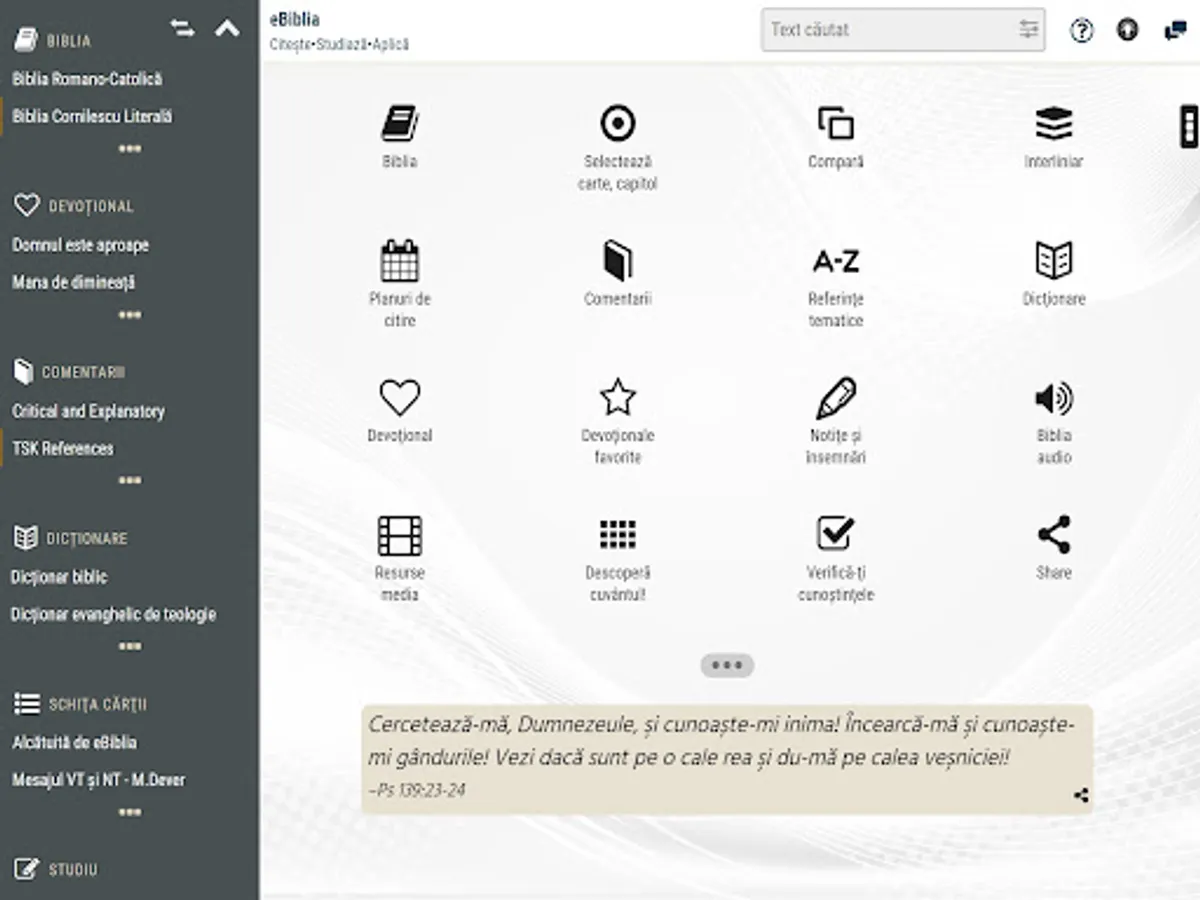The width and height of the screenshot is (1200, 900).
Task: Open Domnul este aproape devotional
Action: [x=80, y=245]
